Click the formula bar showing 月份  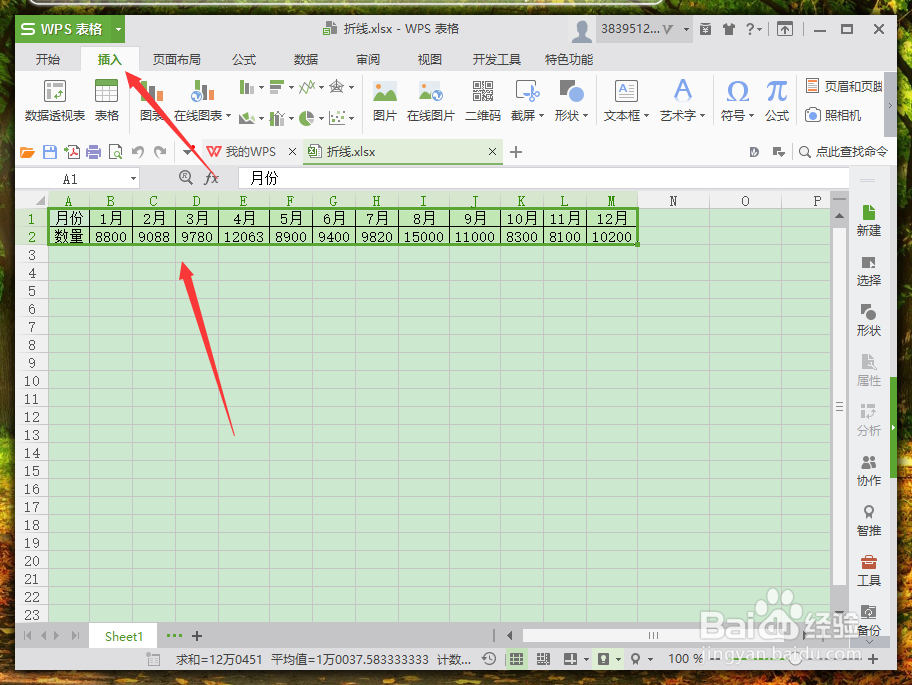pyautogui.click(x=543, y=178)
